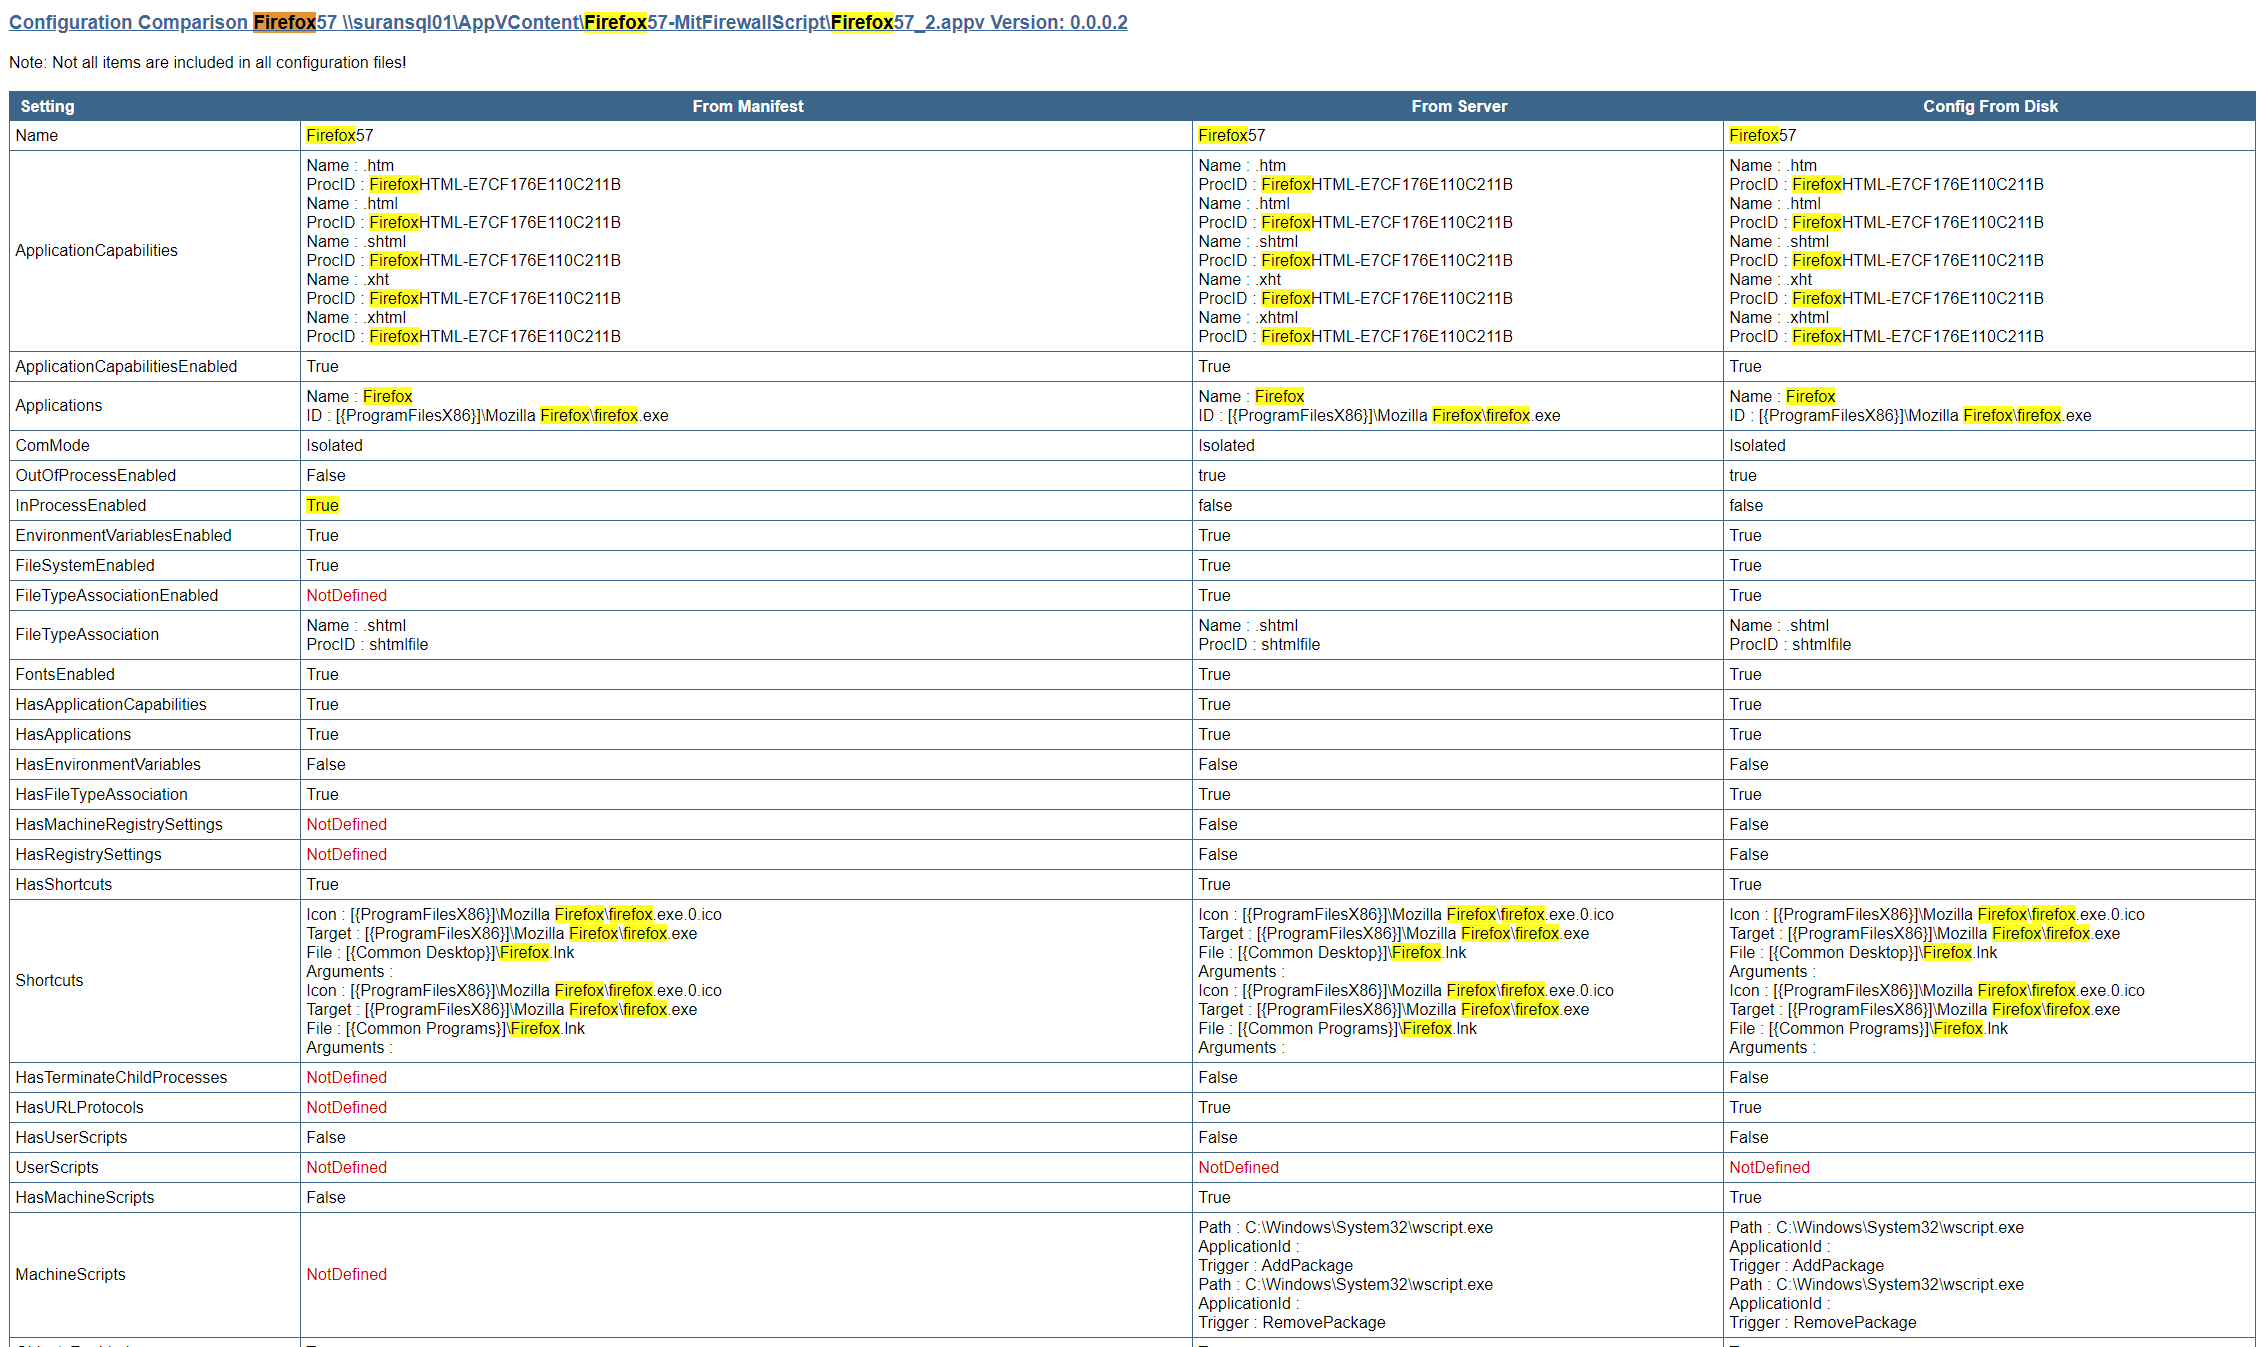
Task: Select the 'FileTypeAssociationEnabled' setting label
Action: click(x=116, y=595)
